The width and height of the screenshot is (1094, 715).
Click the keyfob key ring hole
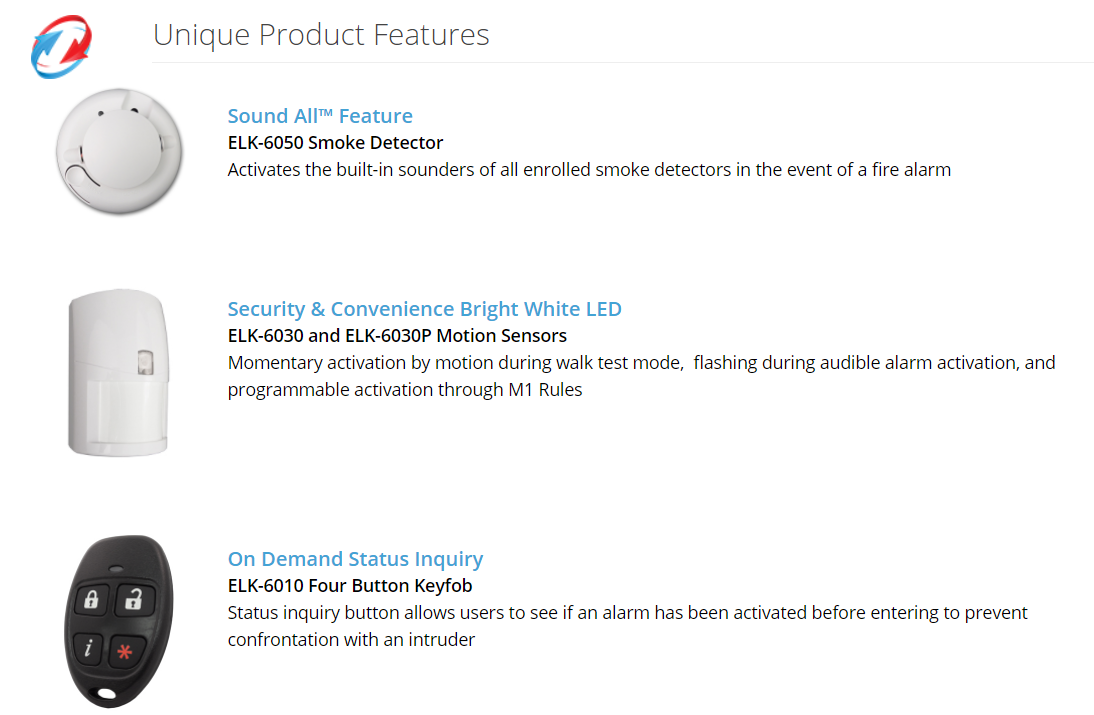tap(107, 693)
